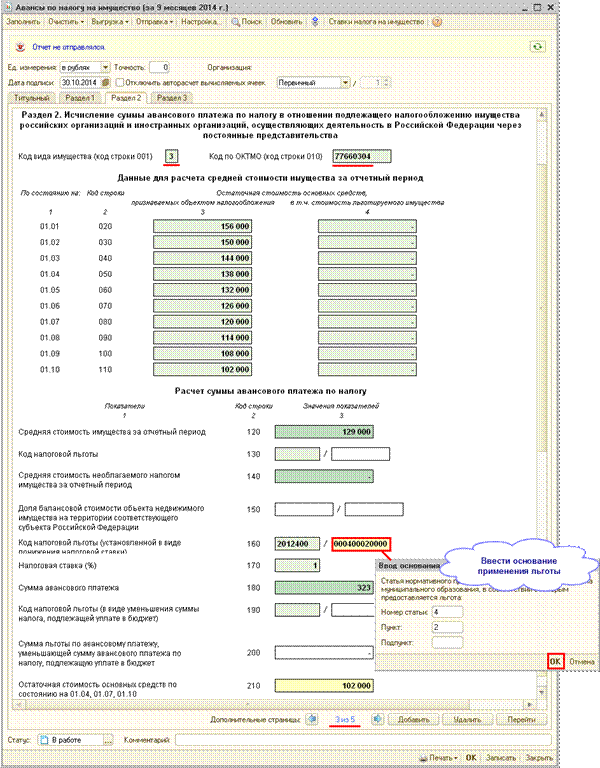Click the Добавить page button
This screenshot has height=768, width=600.
413,720
